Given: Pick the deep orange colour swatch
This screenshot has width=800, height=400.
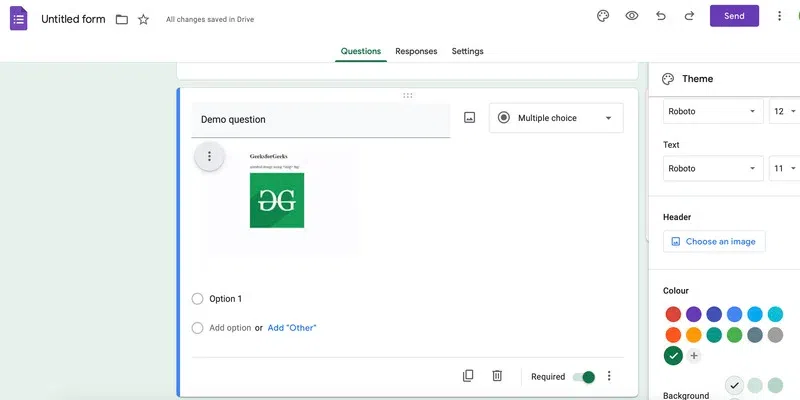Looking at the screenshot, I should [x=673, y=335].
